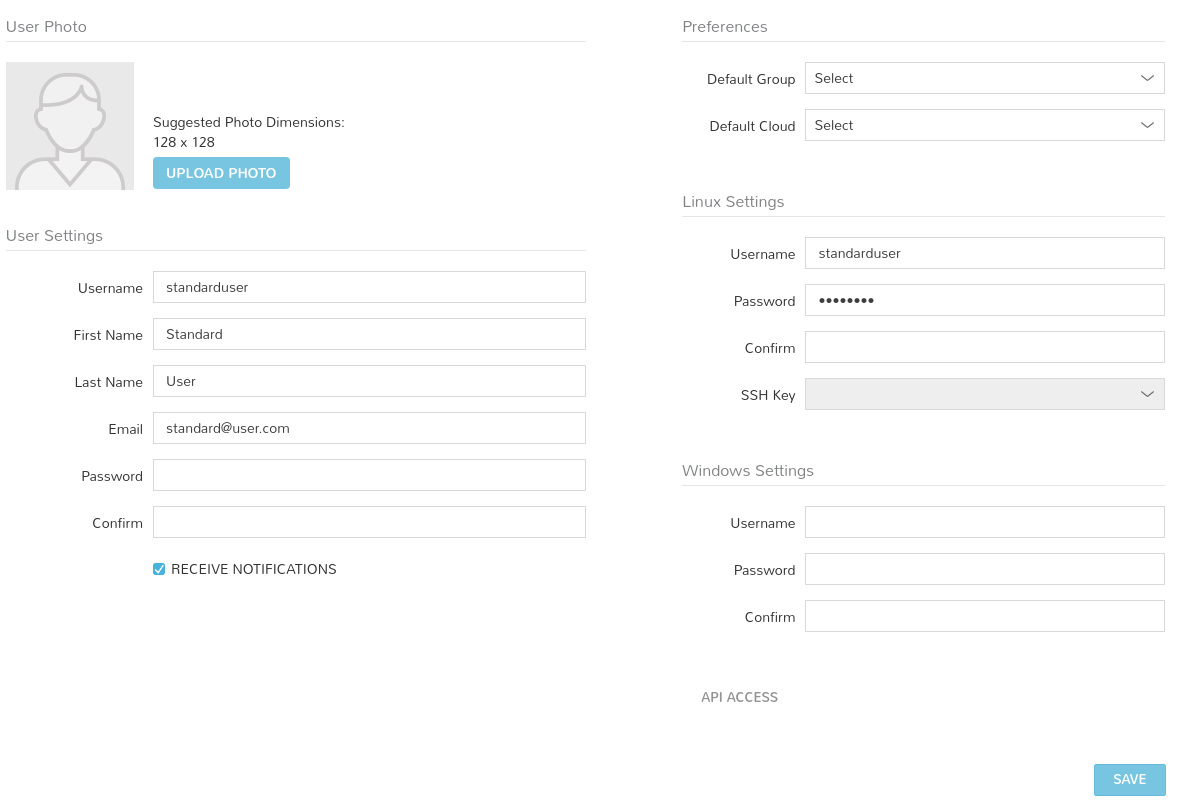
Task: Click the Windows Settings Username field
Action: (984, 522)
